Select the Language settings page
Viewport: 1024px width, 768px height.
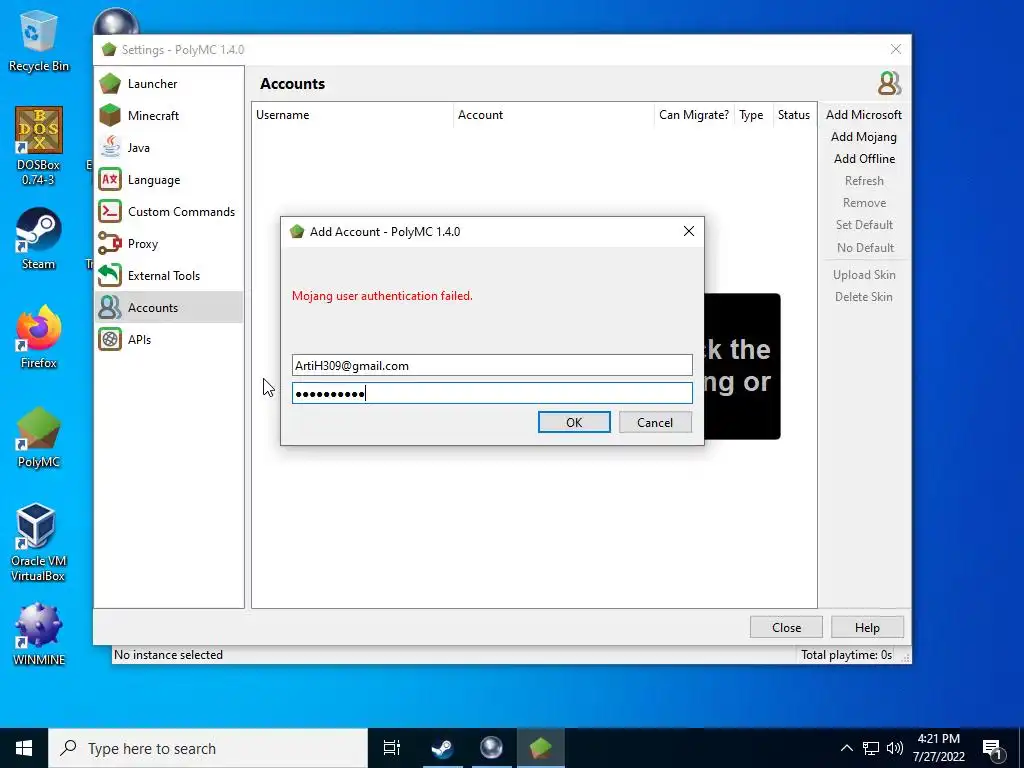pyautogui.click(x=169, y=180)
